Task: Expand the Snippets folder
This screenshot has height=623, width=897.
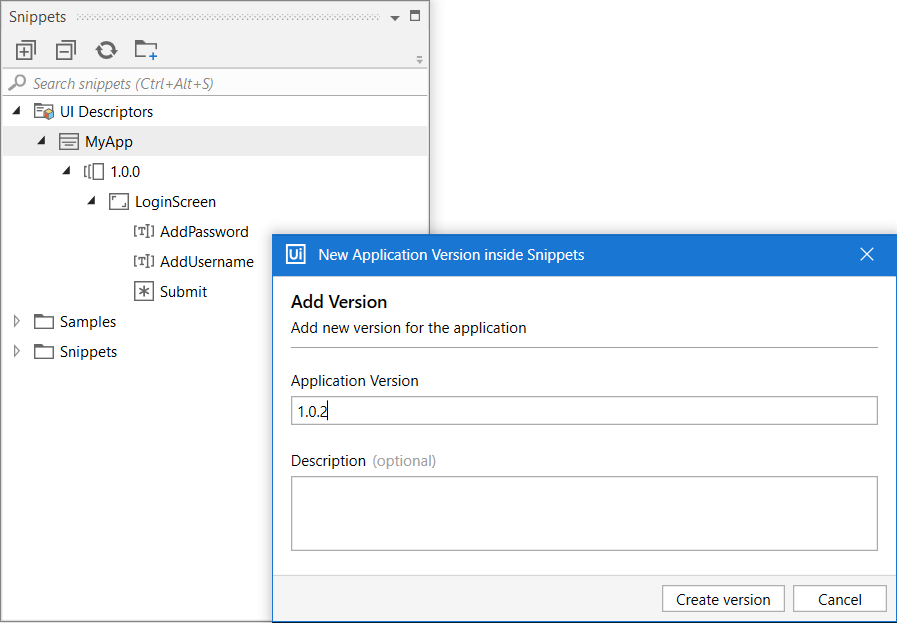Action: tap(17, 352)
